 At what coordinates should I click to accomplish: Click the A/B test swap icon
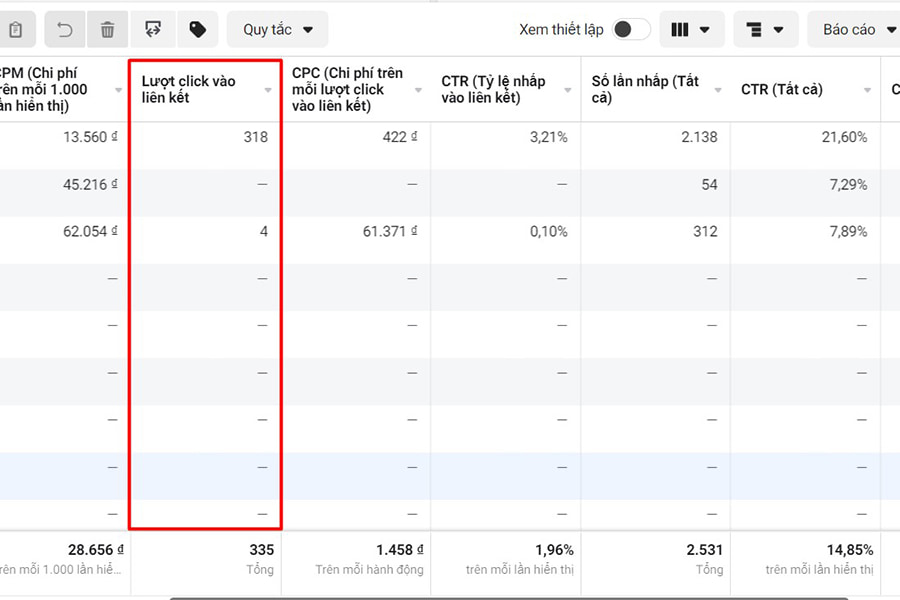(153, 30)
